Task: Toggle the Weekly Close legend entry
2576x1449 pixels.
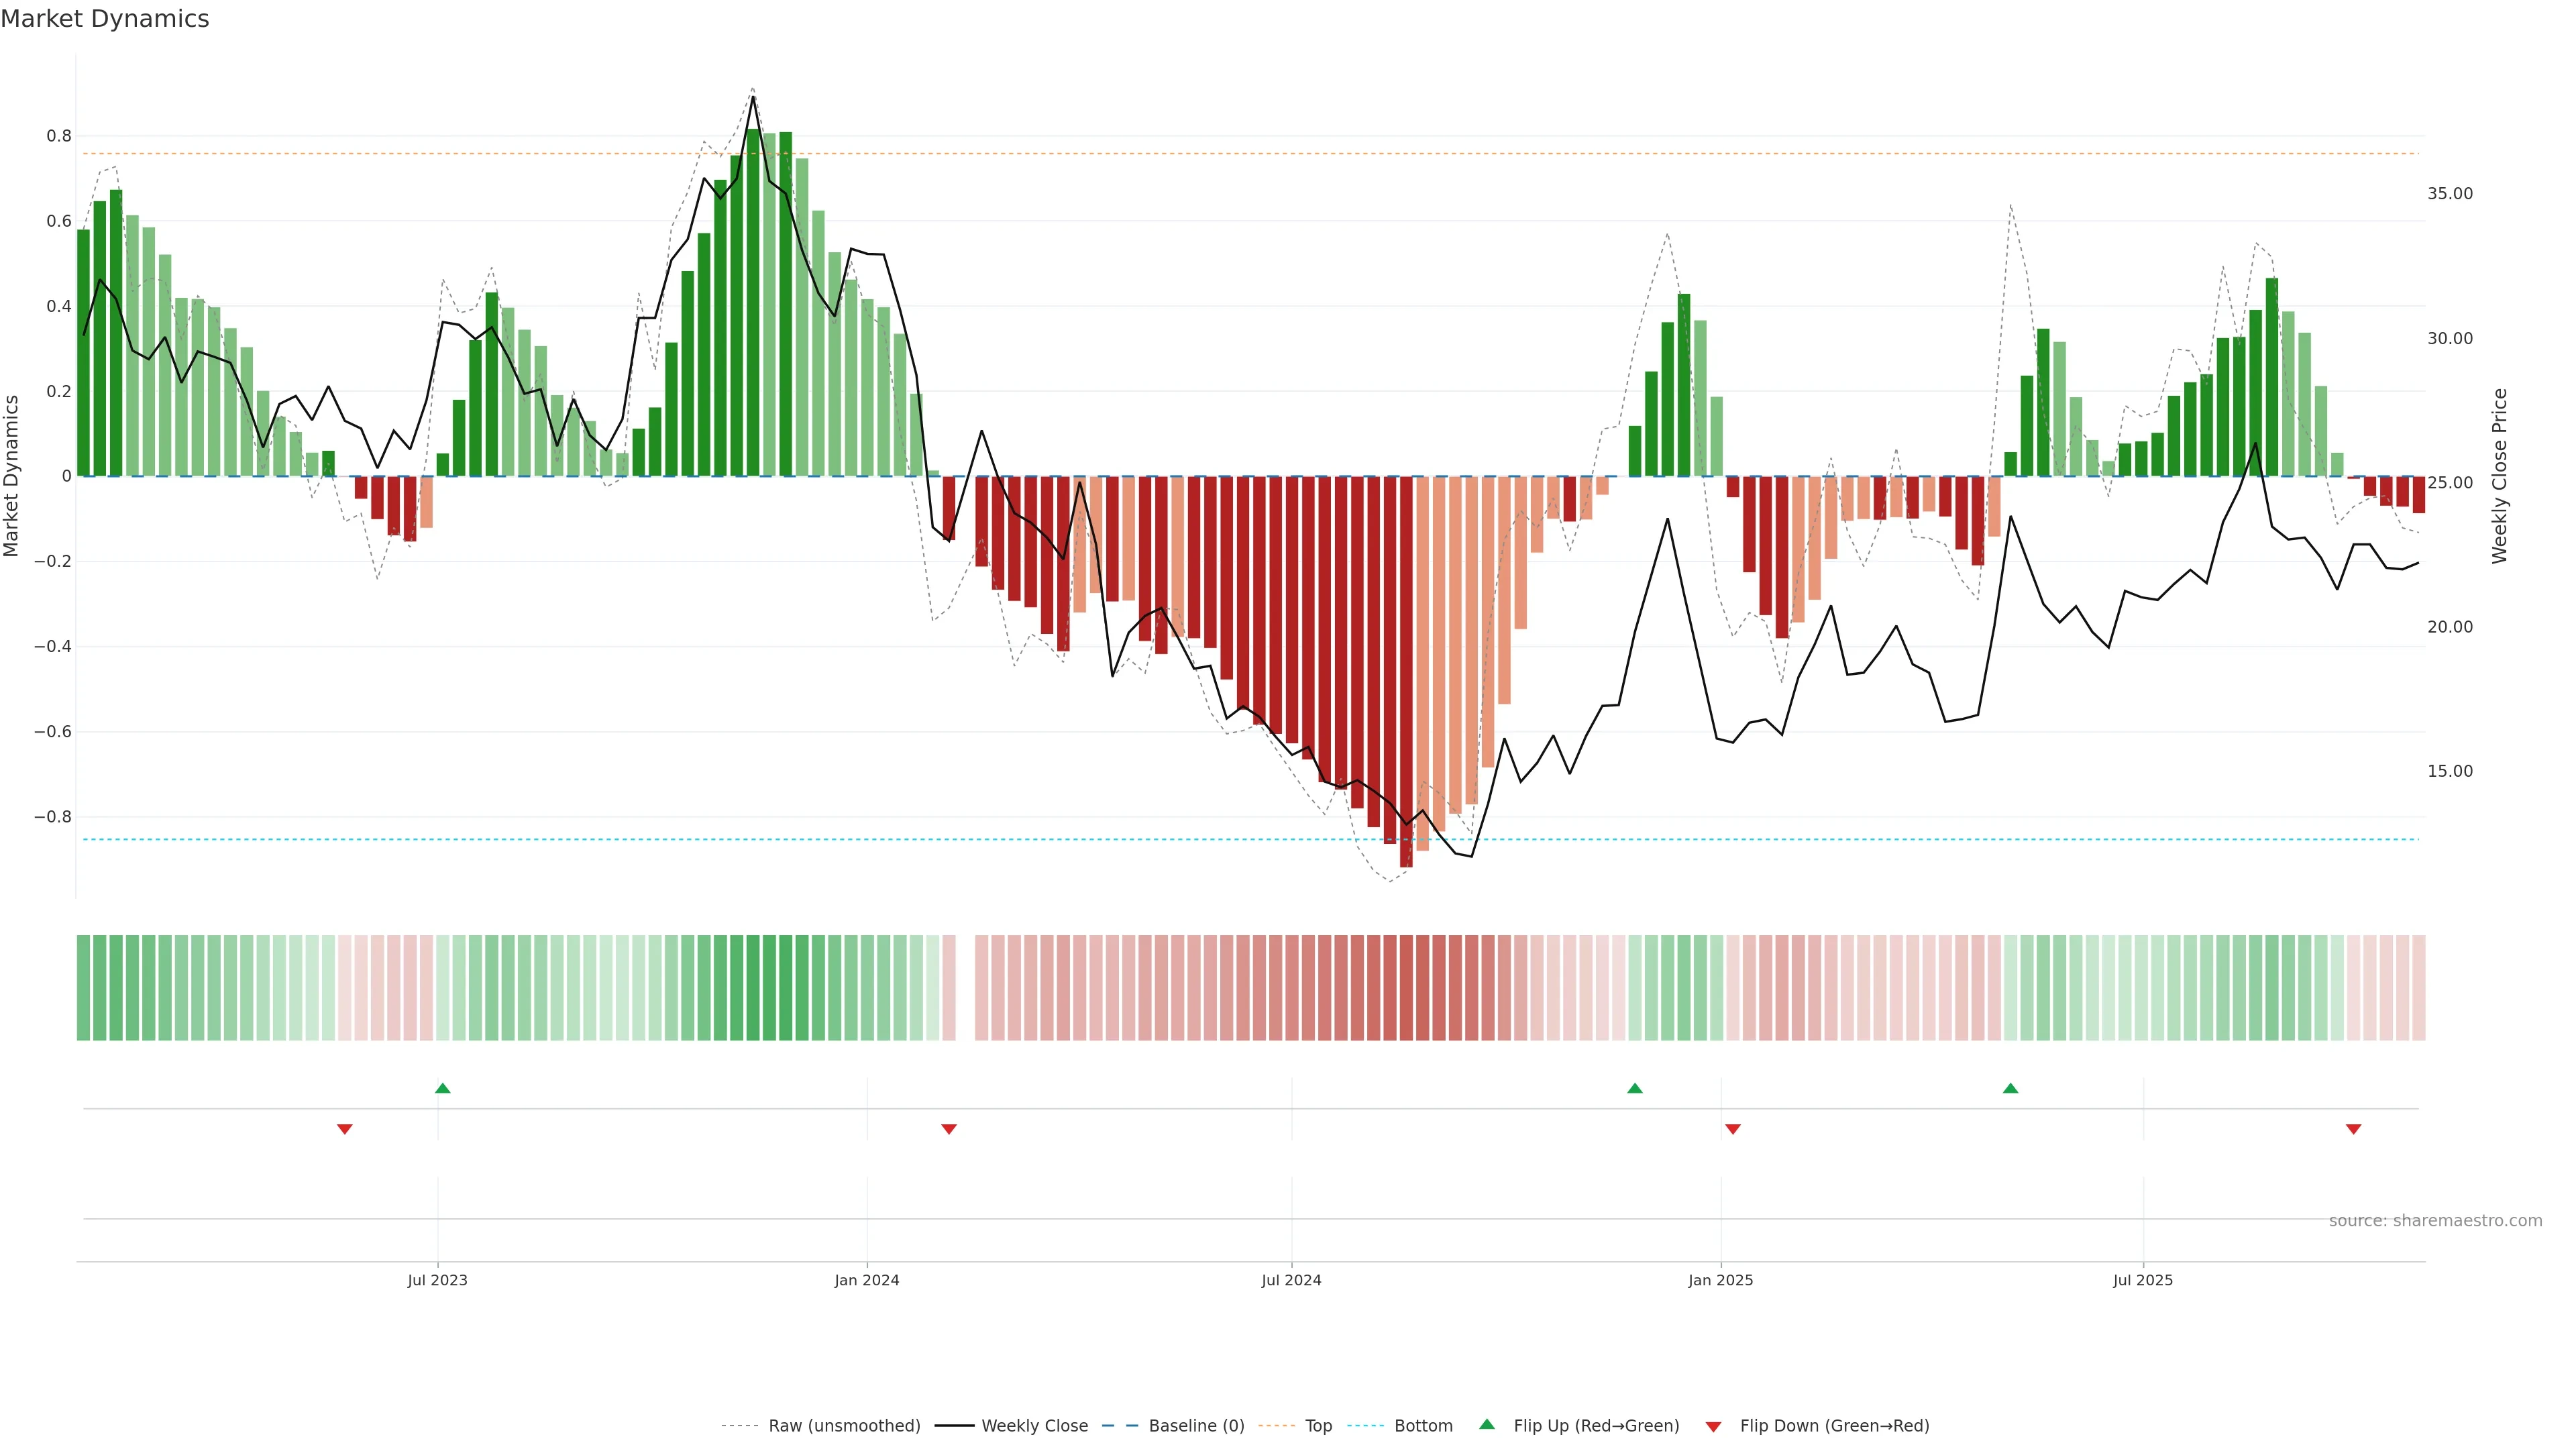Action: (x=1034, y=1425)
